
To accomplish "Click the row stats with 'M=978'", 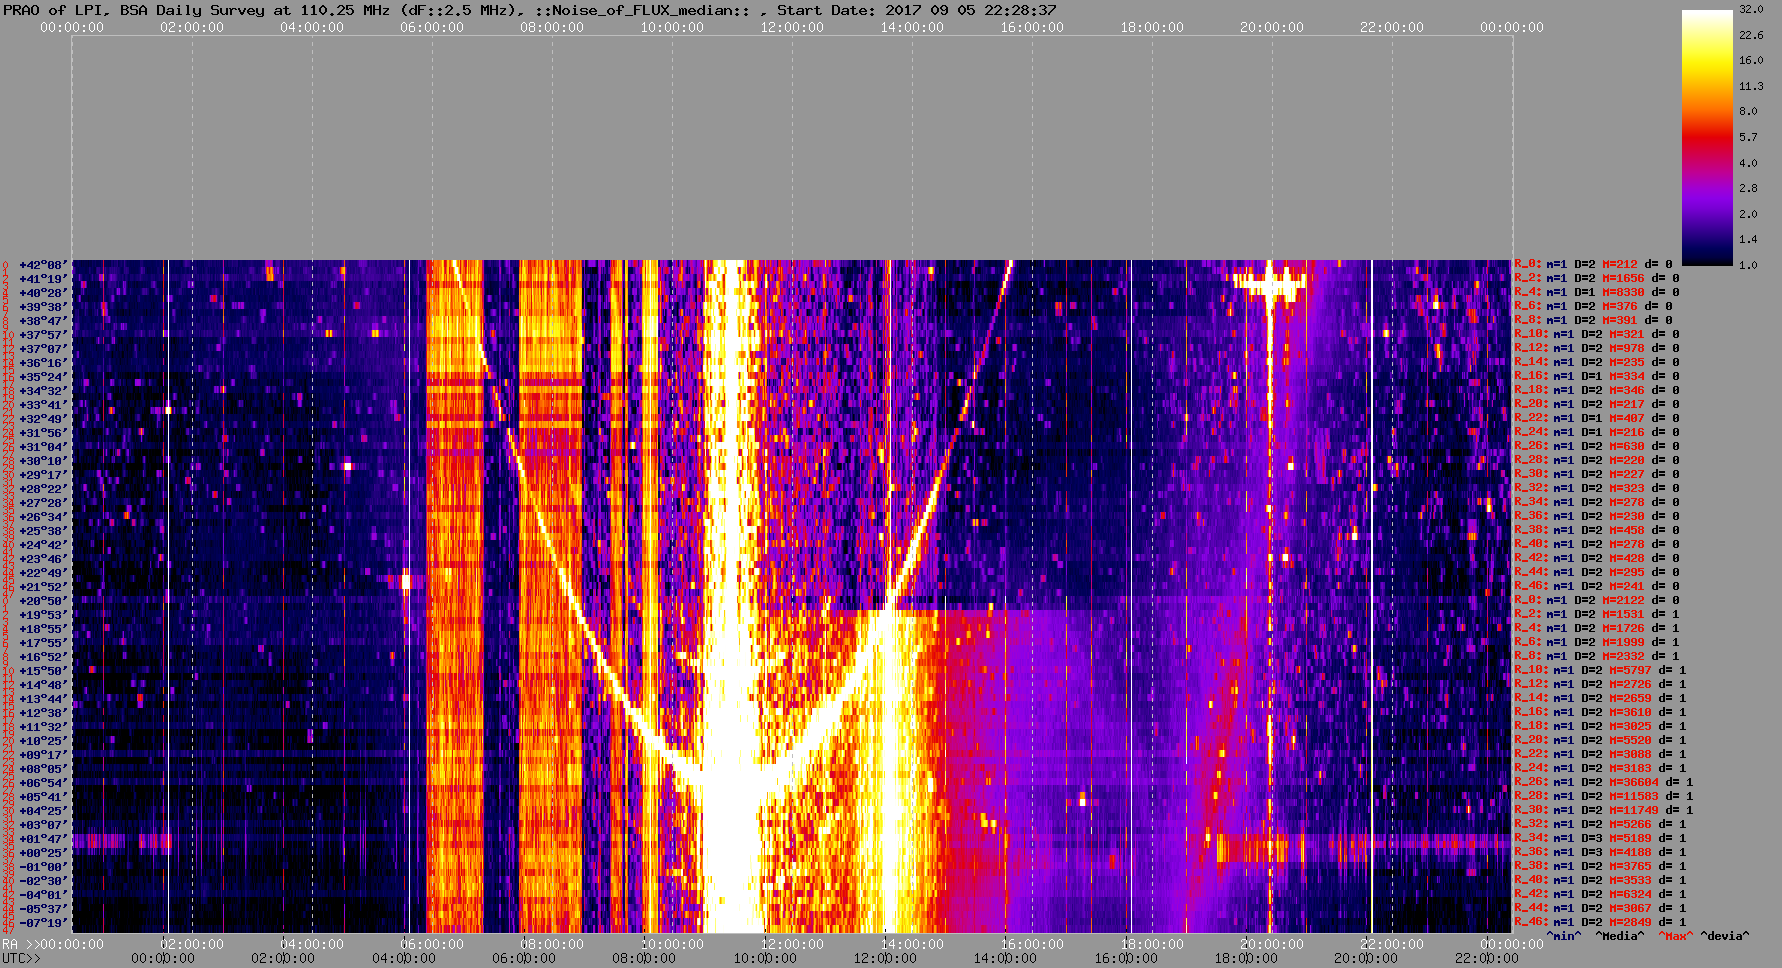I will pos(1597,348).
